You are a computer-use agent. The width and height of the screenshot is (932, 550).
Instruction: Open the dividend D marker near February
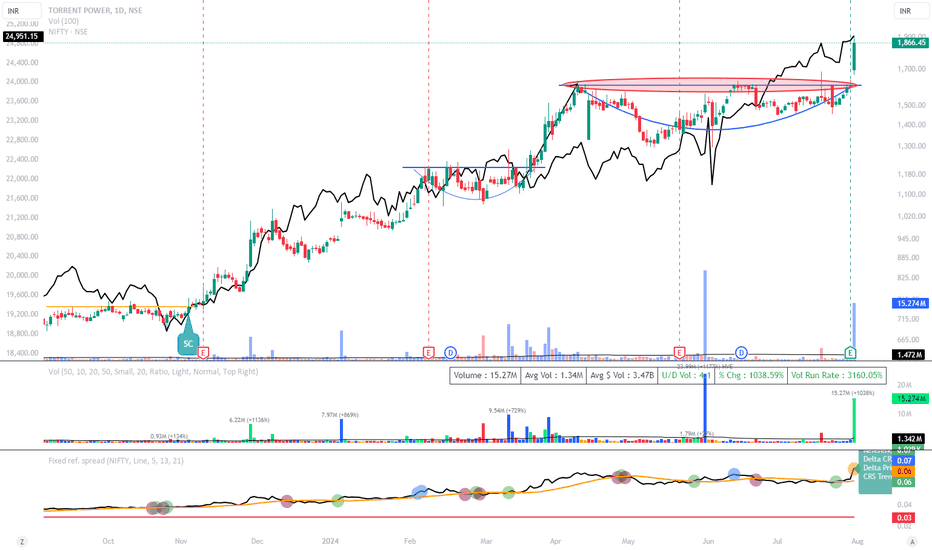point(451,353)
